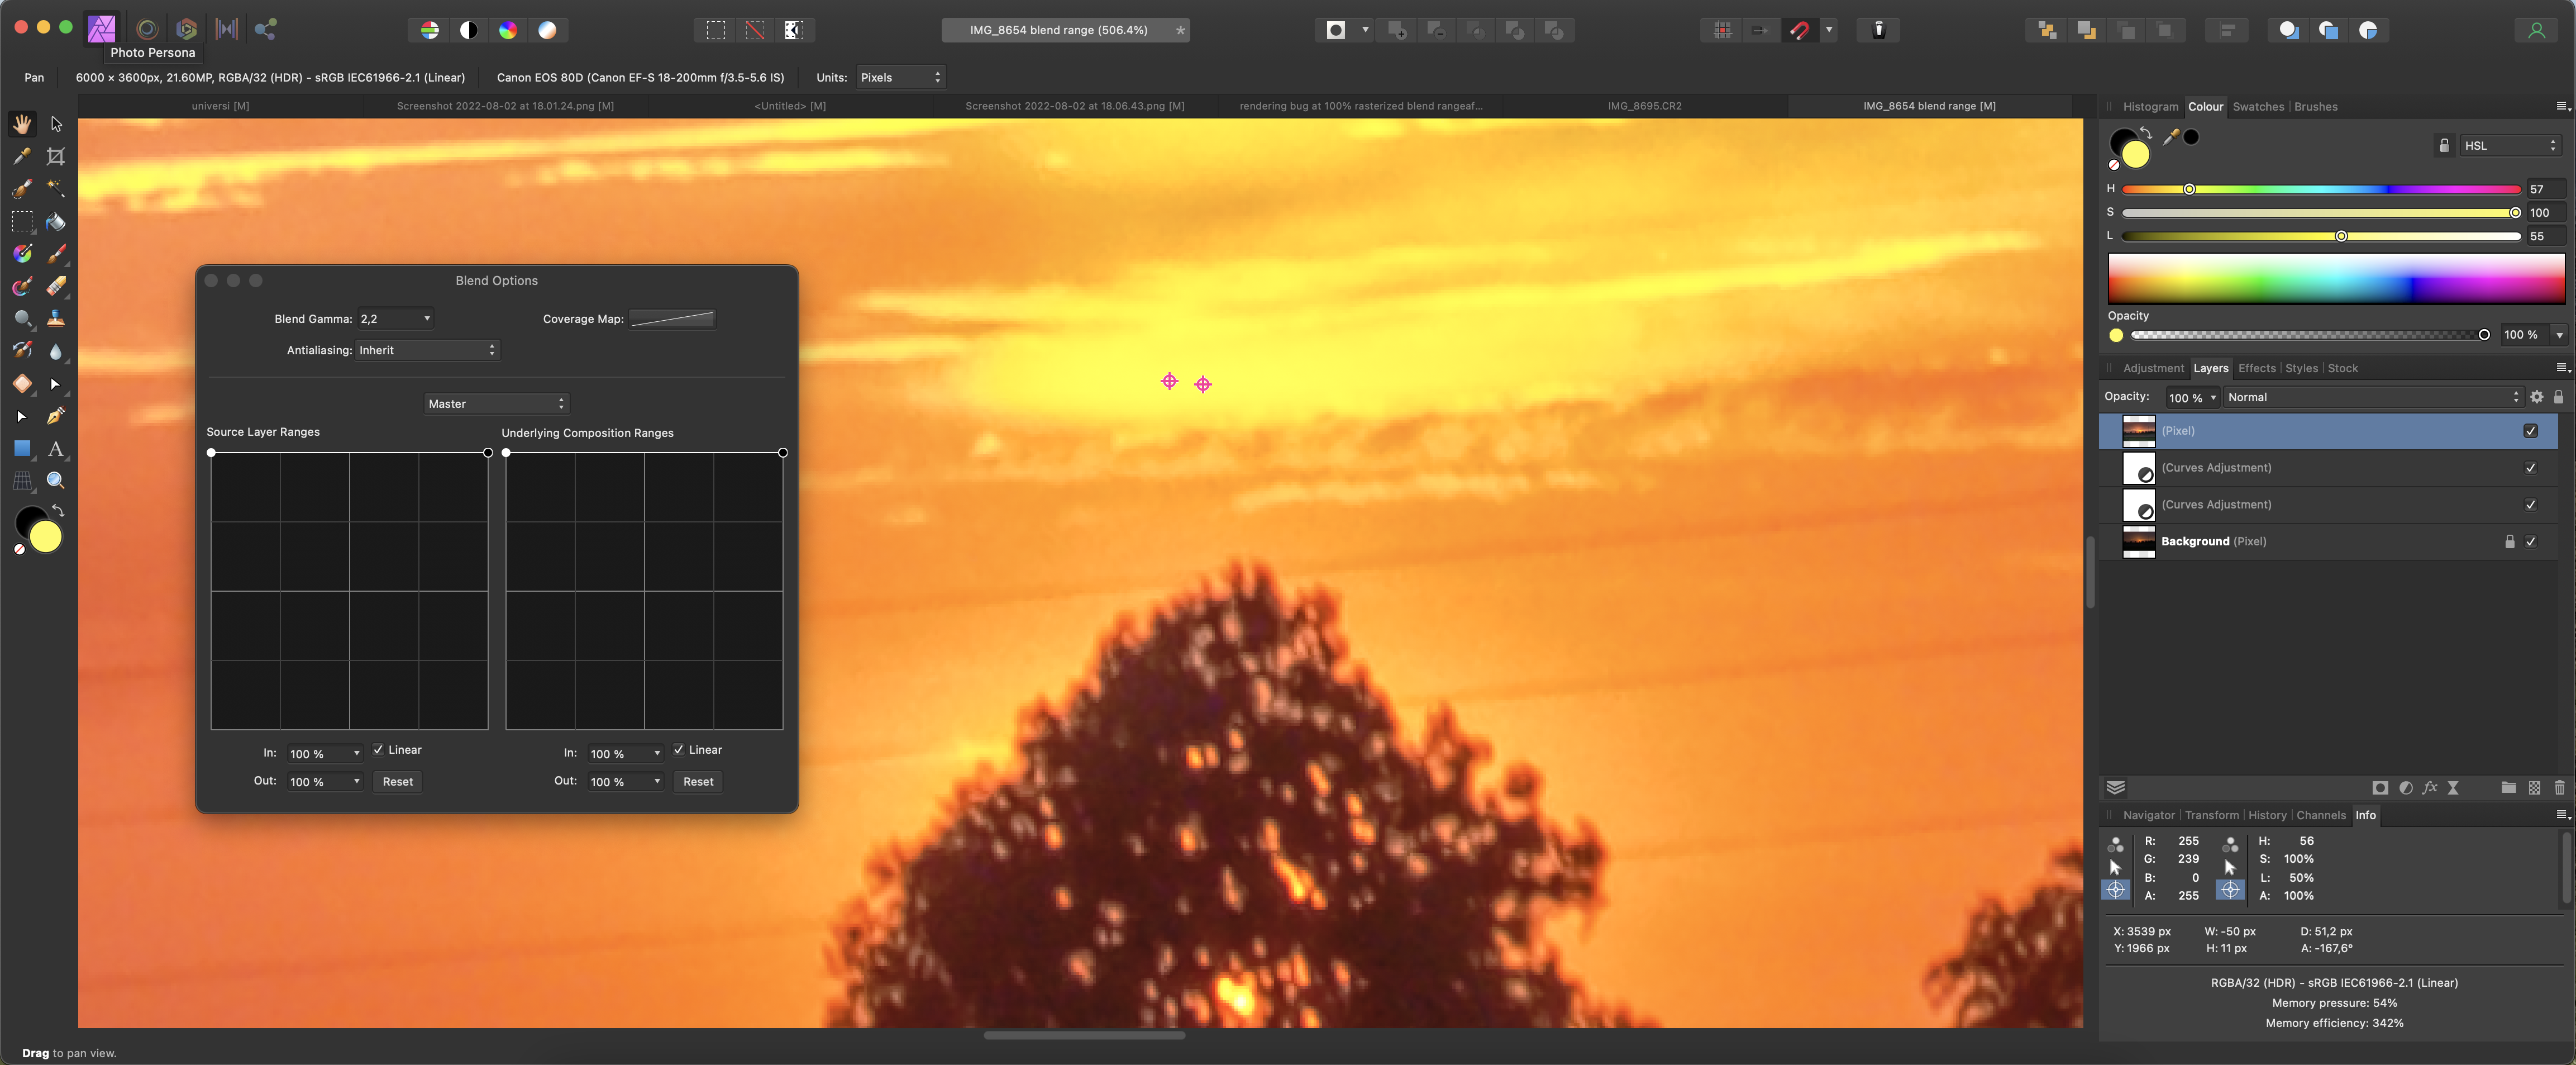
Task: Delete selected layer with trash icon
Action: click(x=2559, y=788)
